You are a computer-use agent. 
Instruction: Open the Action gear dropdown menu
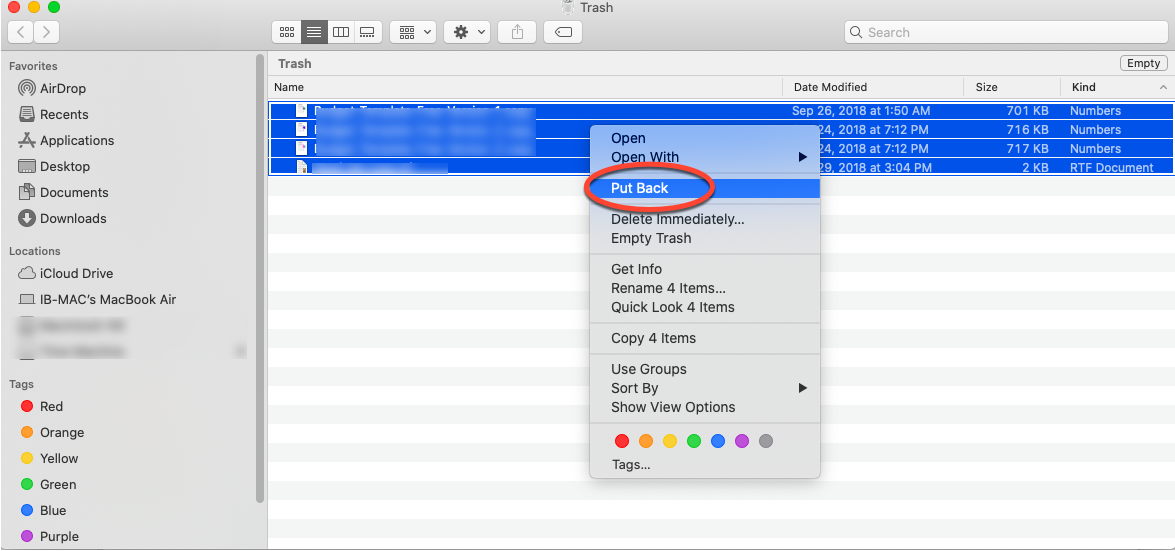[x=468, y=32]
